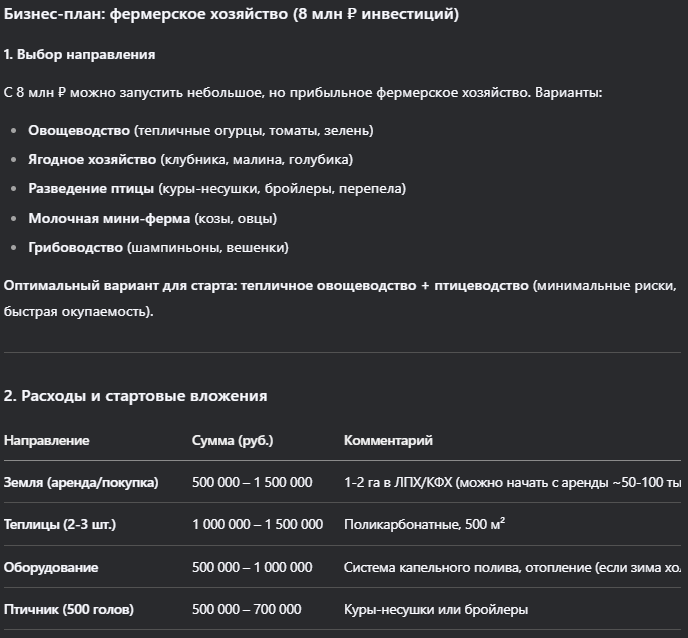Click the heading "1. Выбор направления"
The height and width of the screenshot is (638, 688).
pyautogui.click(x=79, y=54)
